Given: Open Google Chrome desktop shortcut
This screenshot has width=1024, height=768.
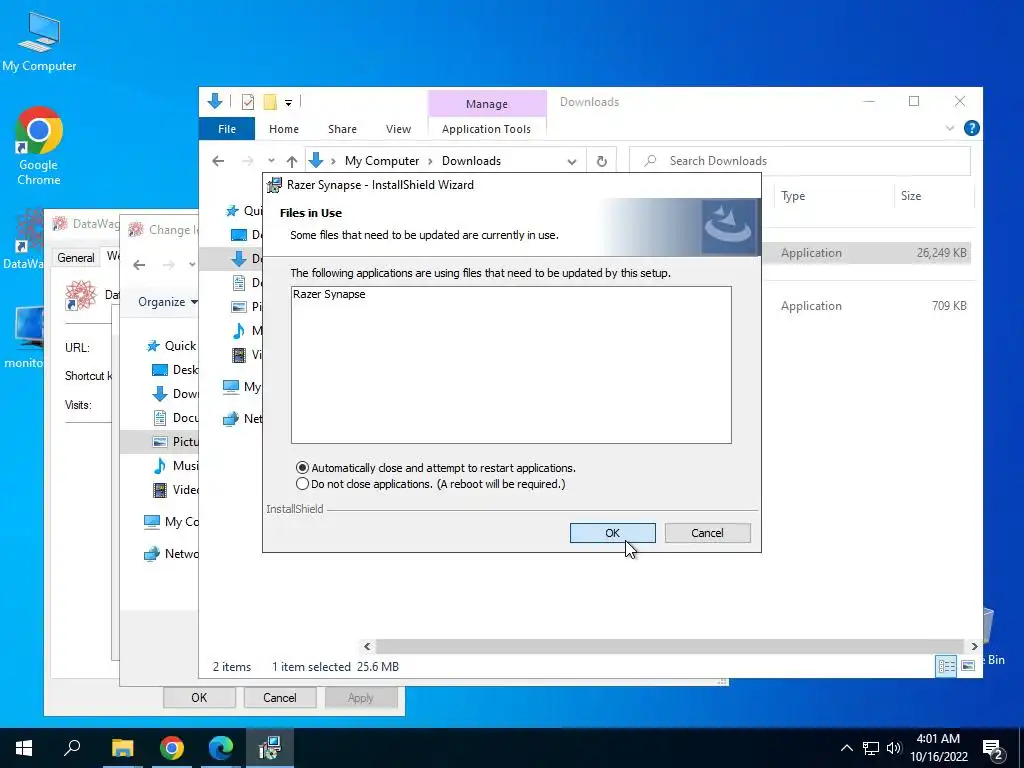Looking at the screenshot, I should (x=39, y=146).
